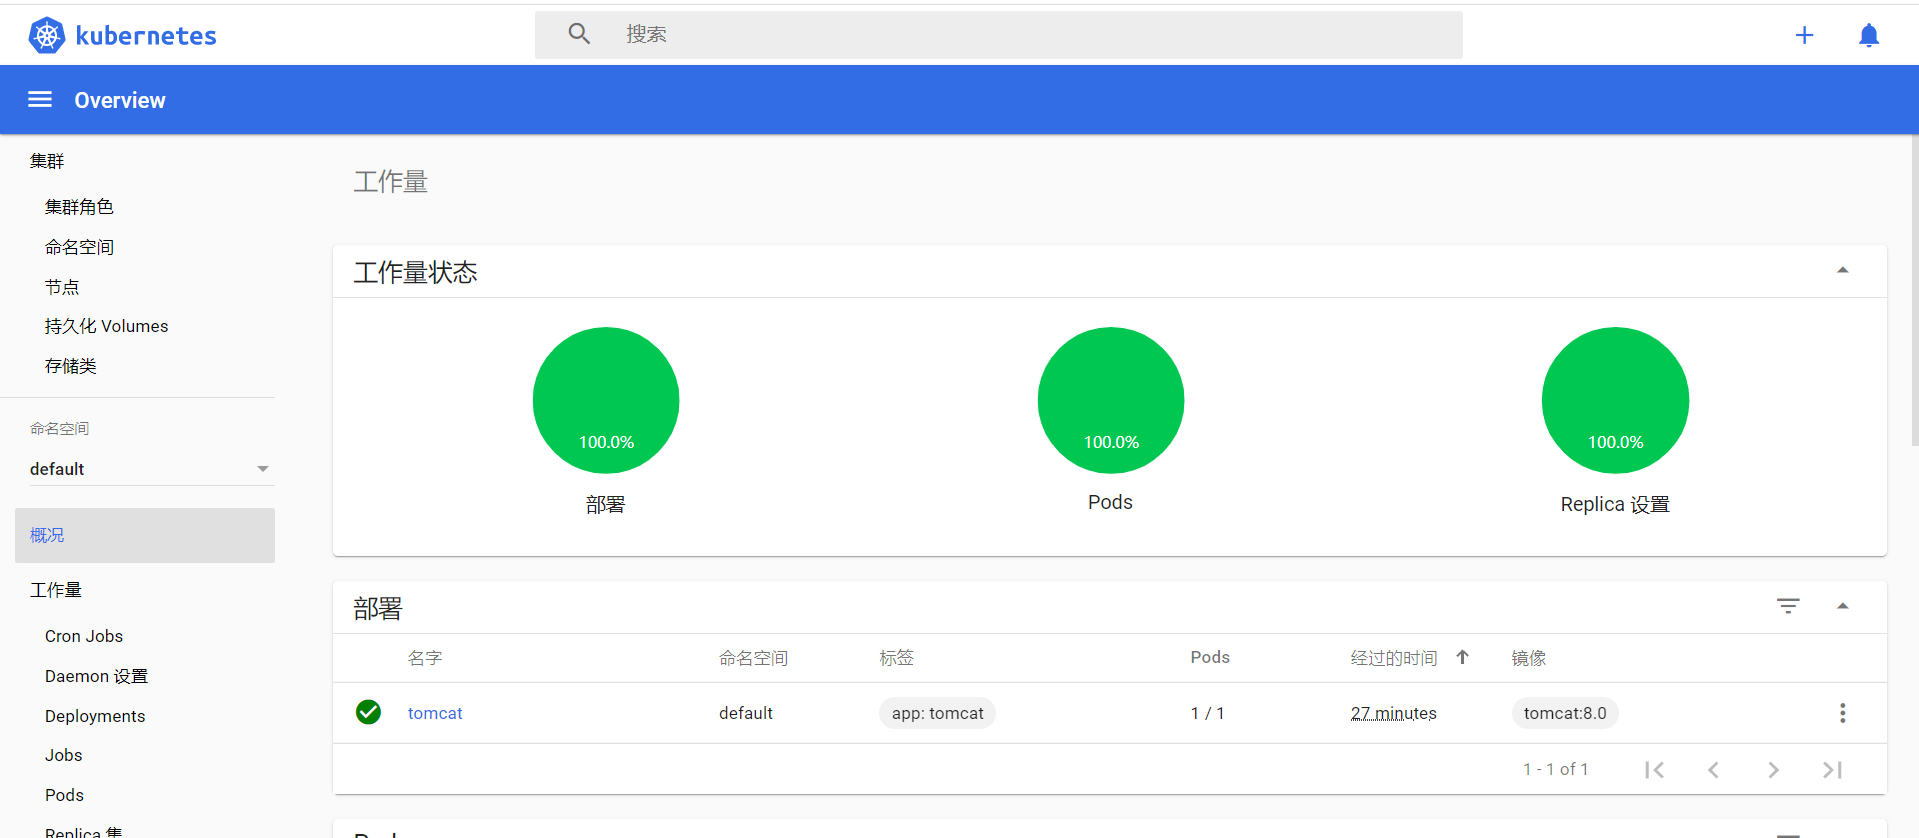Click the 1 - 1 of 1 pagination text
Screen dimensions: 1919x838
click(1556, 769)
